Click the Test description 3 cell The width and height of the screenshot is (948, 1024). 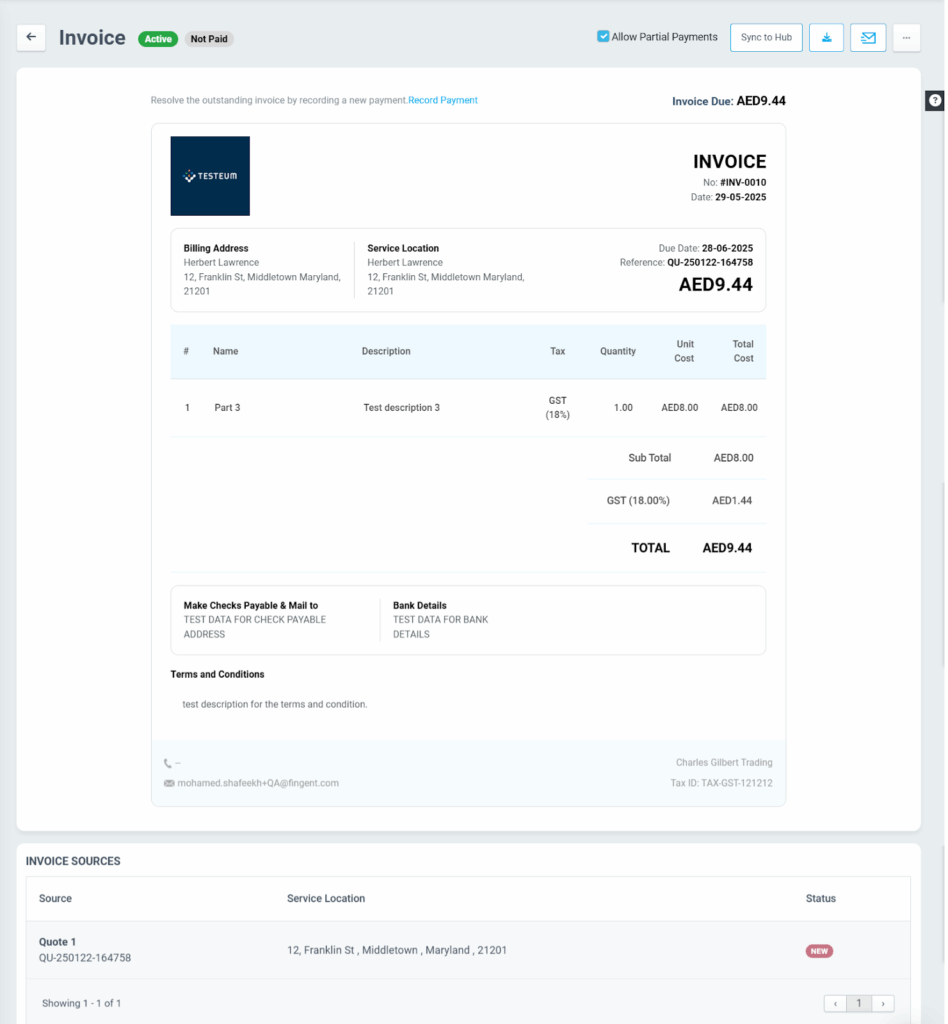(402, 408)
